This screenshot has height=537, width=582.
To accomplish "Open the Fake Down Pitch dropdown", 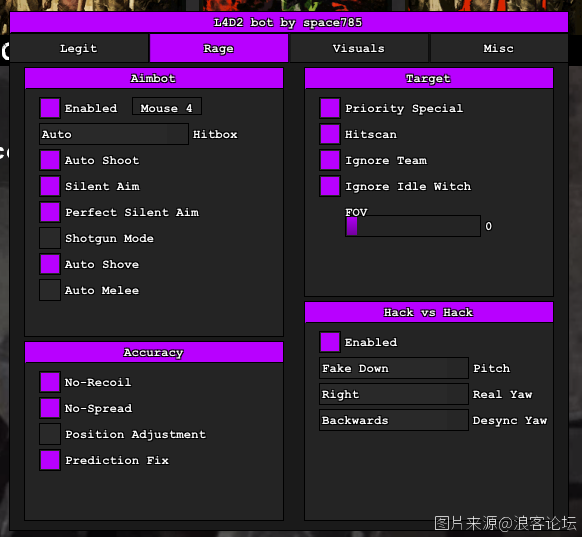I will [394, 368].
